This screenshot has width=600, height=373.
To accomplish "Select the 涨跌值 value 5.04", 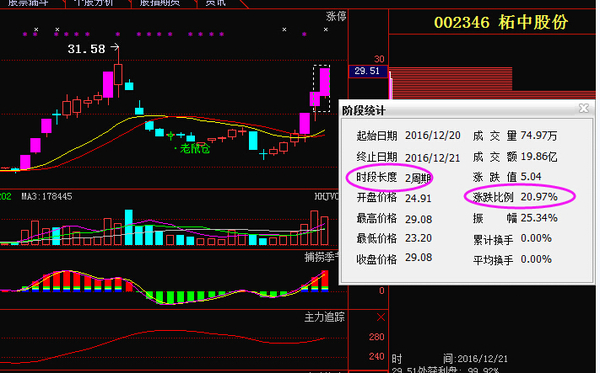I will [x=531, y=177].
